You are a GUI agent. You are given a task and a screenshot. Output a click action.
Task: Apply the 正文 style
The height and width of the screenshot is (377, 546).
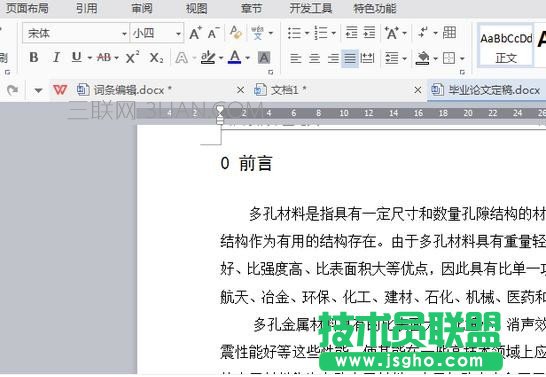506,46
